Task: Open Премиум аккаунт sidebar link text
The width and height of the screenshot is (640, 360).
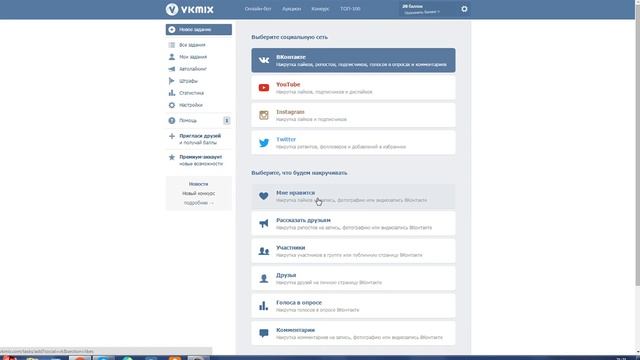Action: click(x=201, y=157)
